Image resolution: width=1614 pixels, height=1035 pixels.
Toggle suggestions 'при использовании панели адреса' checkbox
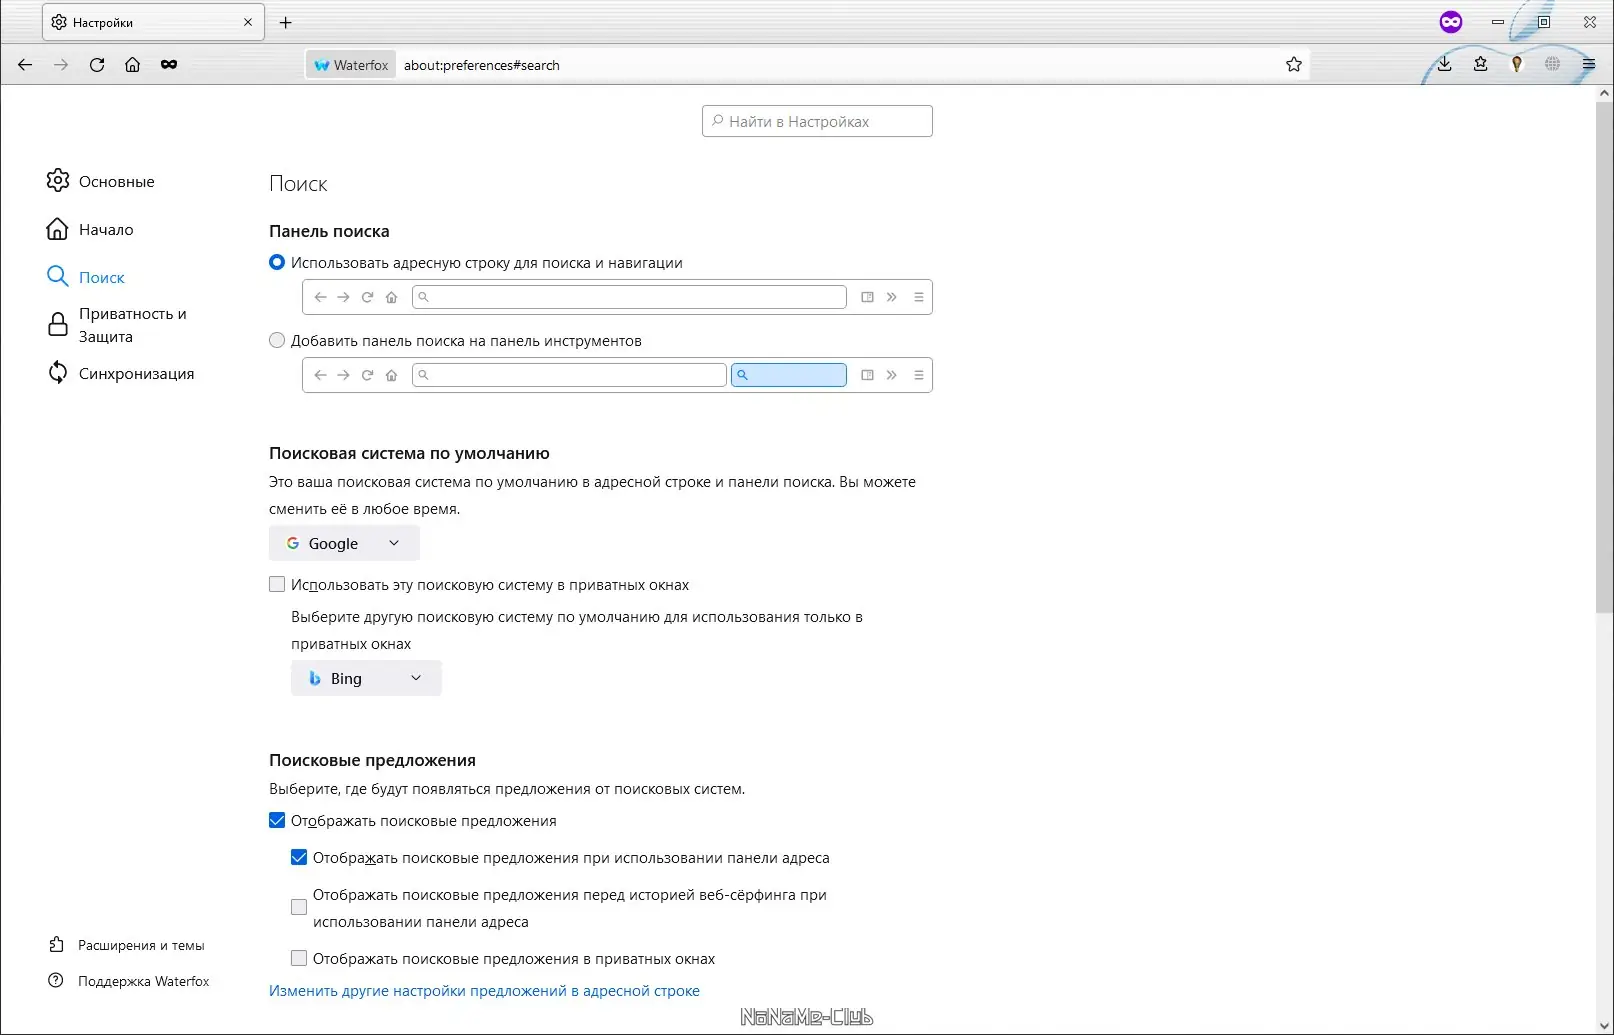click(x=299, y=857)
